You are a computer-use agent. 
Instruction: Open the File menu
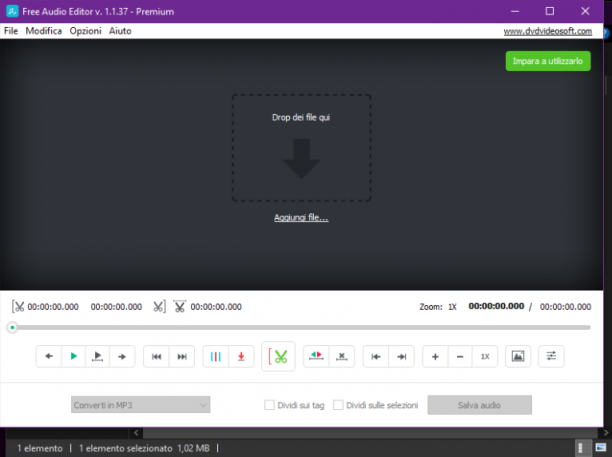(x=11, y=31)
